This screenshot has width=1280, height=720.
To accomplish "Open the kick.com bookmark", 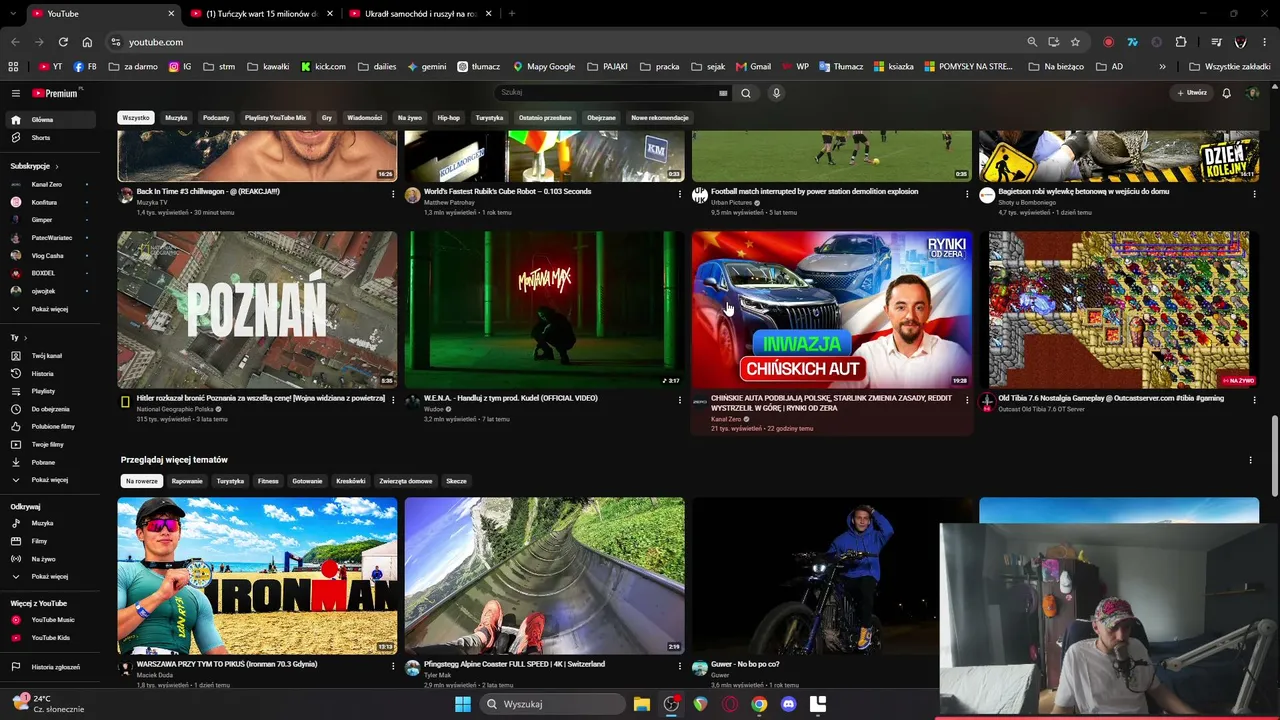I will coord(323,67).
